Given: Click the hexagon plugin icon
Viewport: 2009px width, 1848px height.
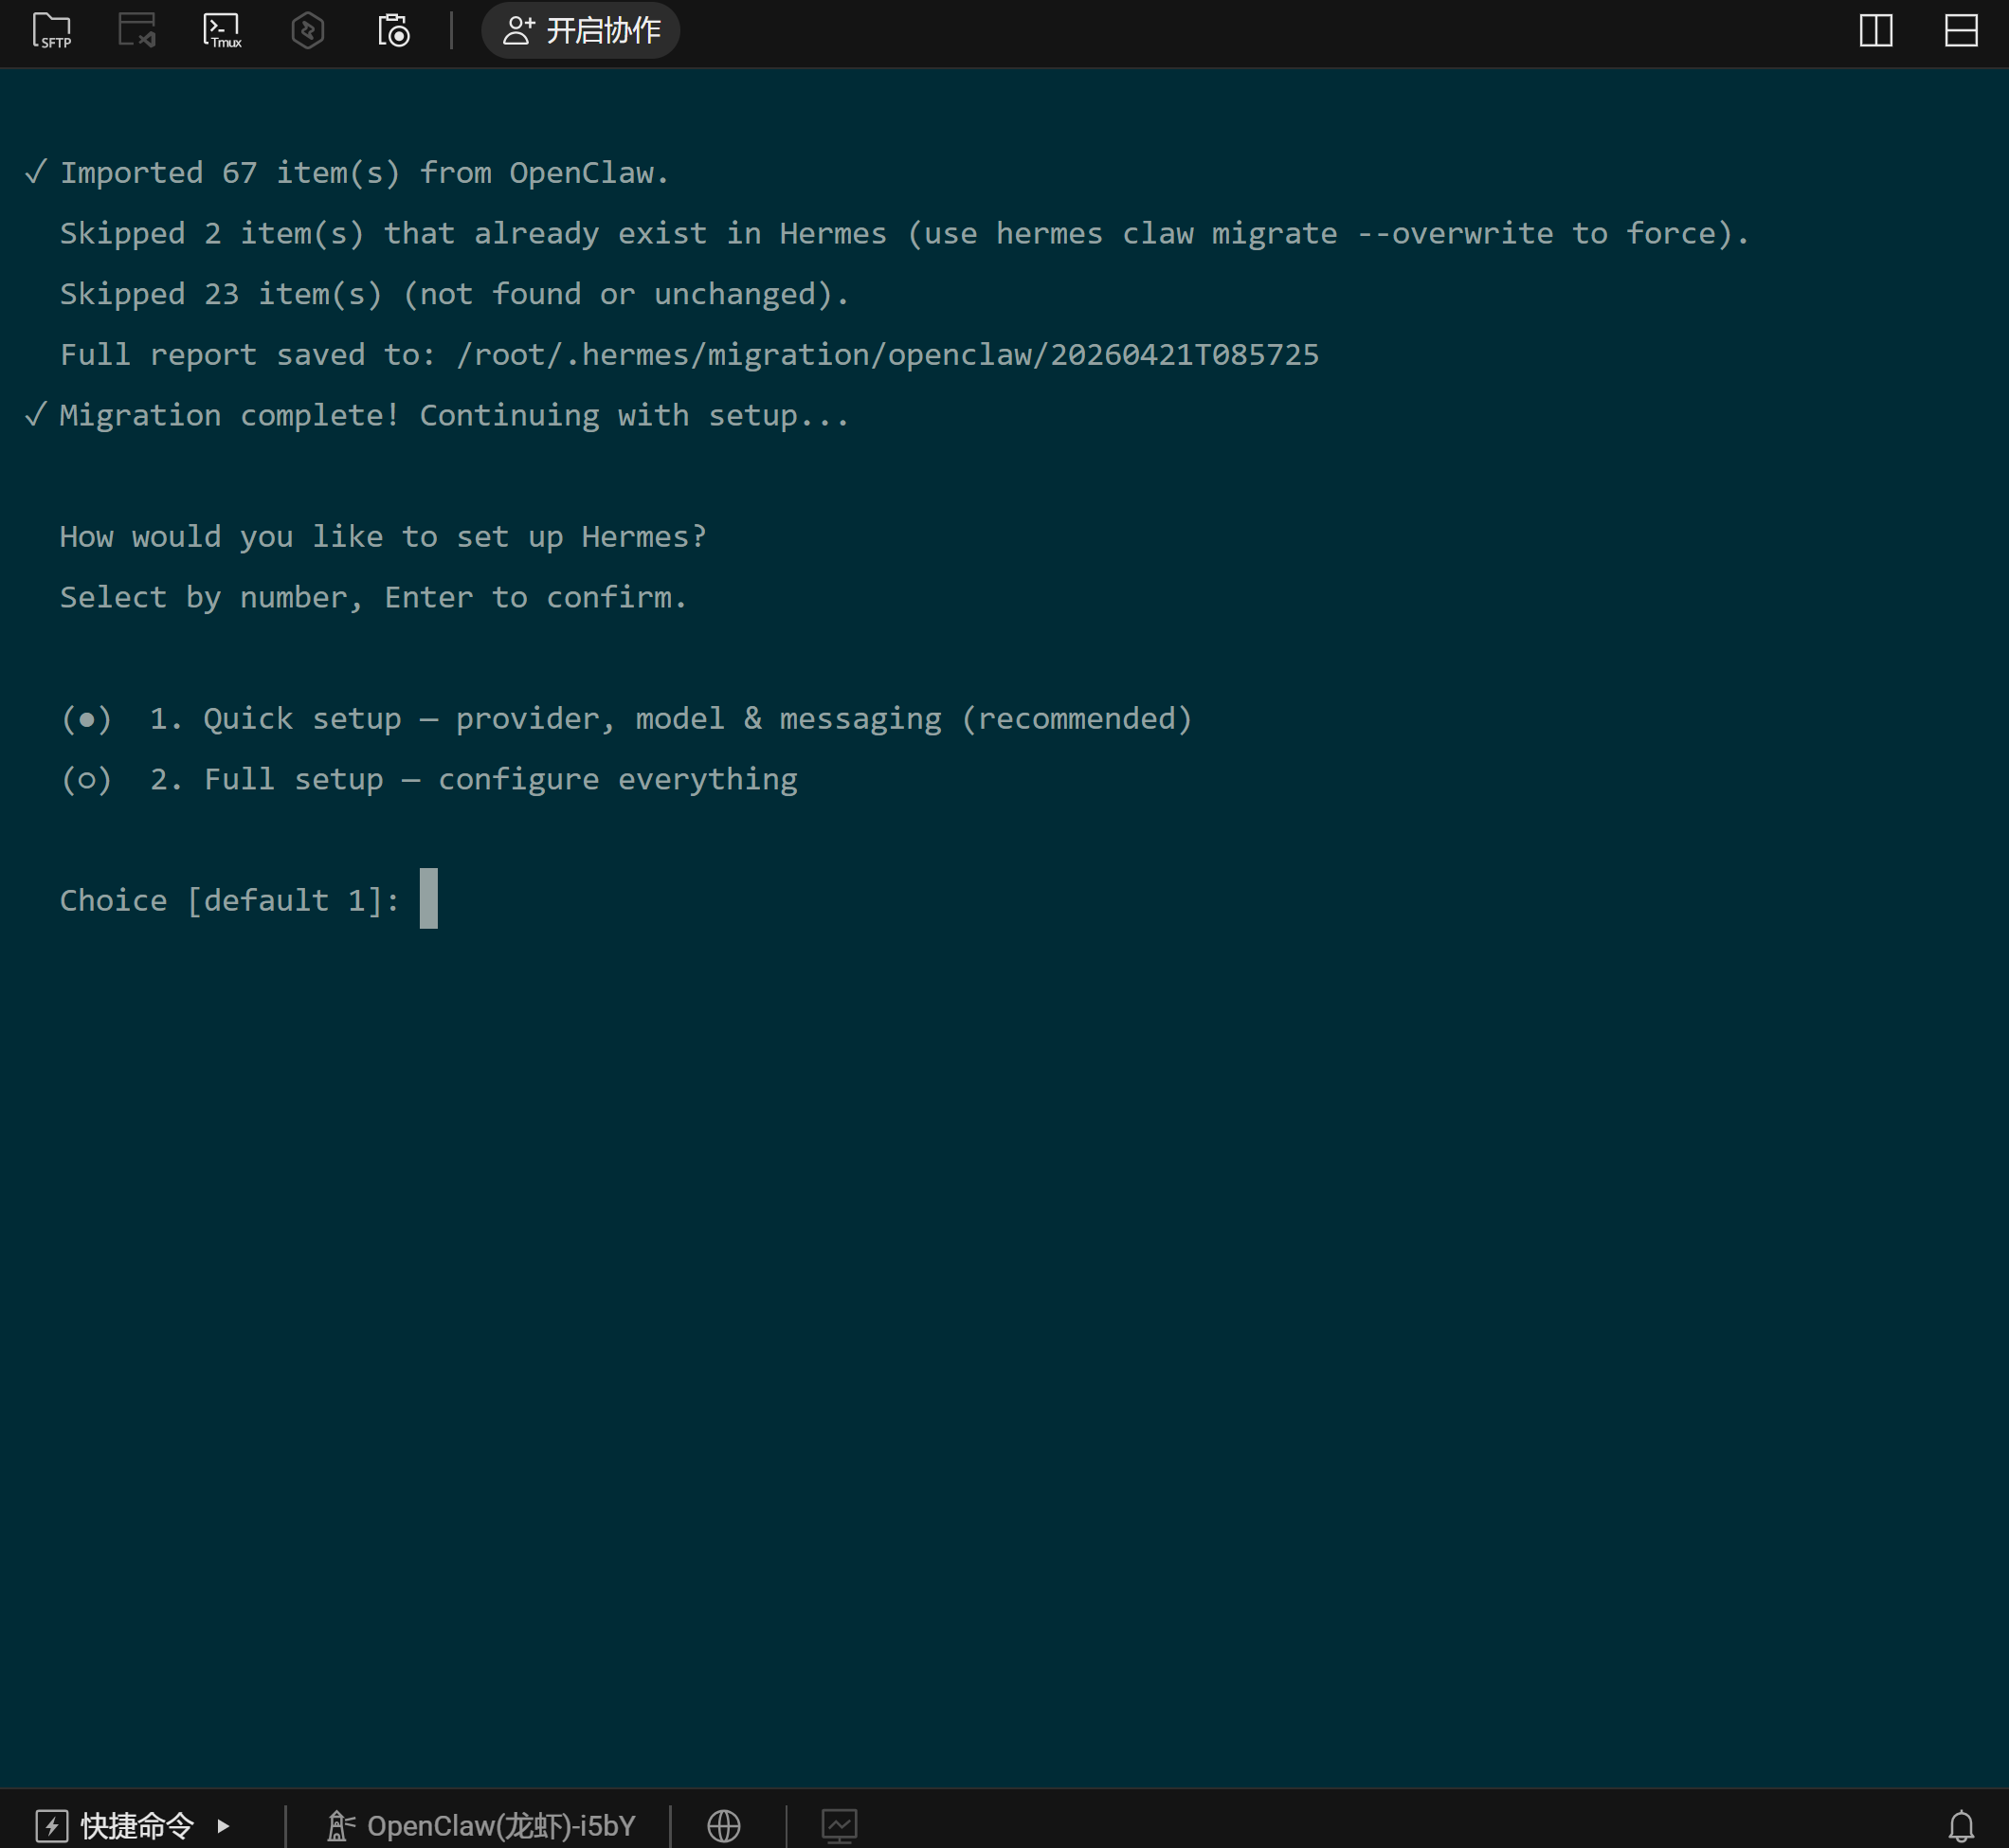Looking at the screenshot, I should pos(308,30).
